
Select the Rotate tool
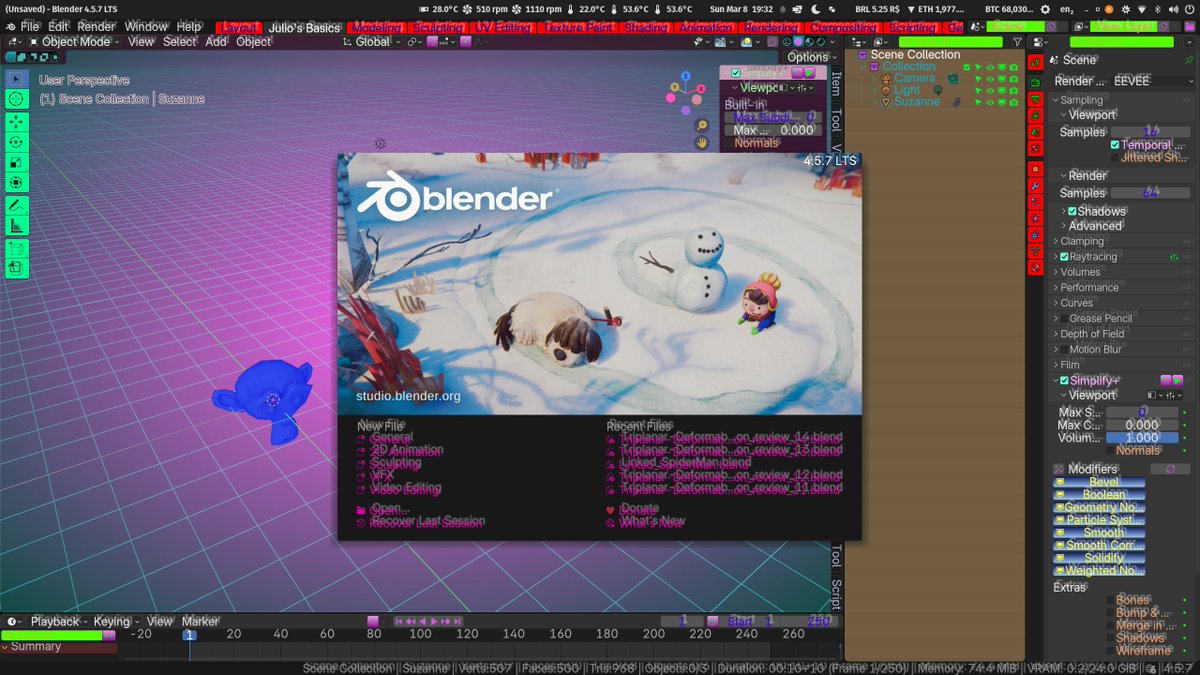tap(16, 142)
